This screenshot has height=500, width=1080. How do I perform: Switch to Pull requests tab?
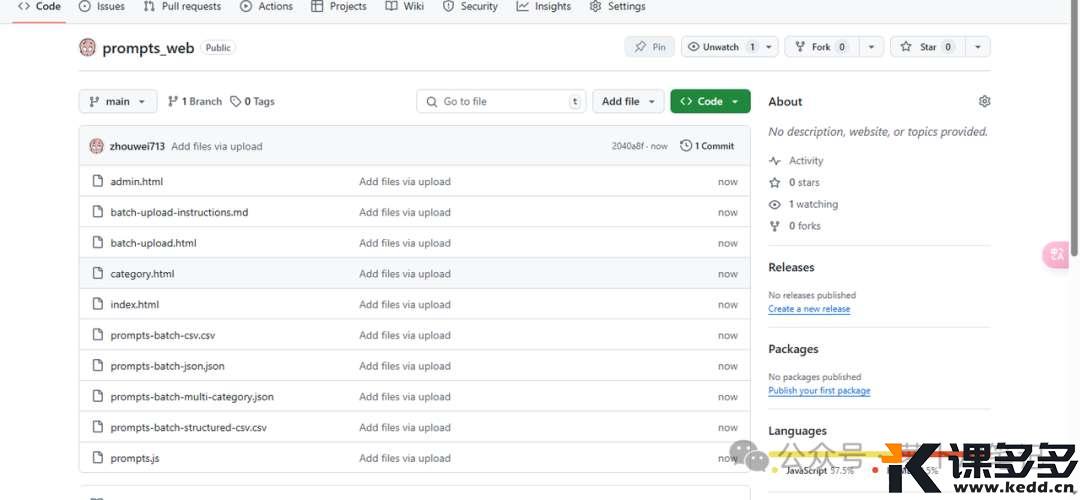[x=183, y=6]
